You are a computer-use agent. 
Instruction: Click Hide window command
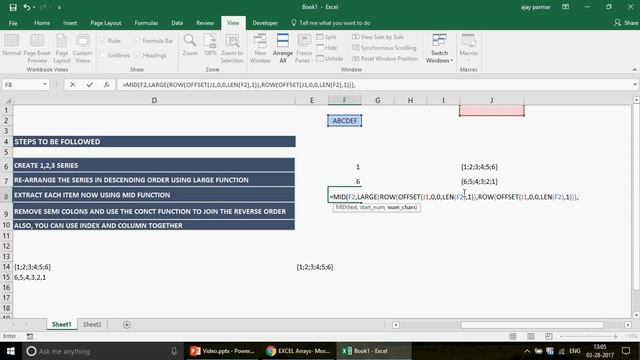[327, 48]
